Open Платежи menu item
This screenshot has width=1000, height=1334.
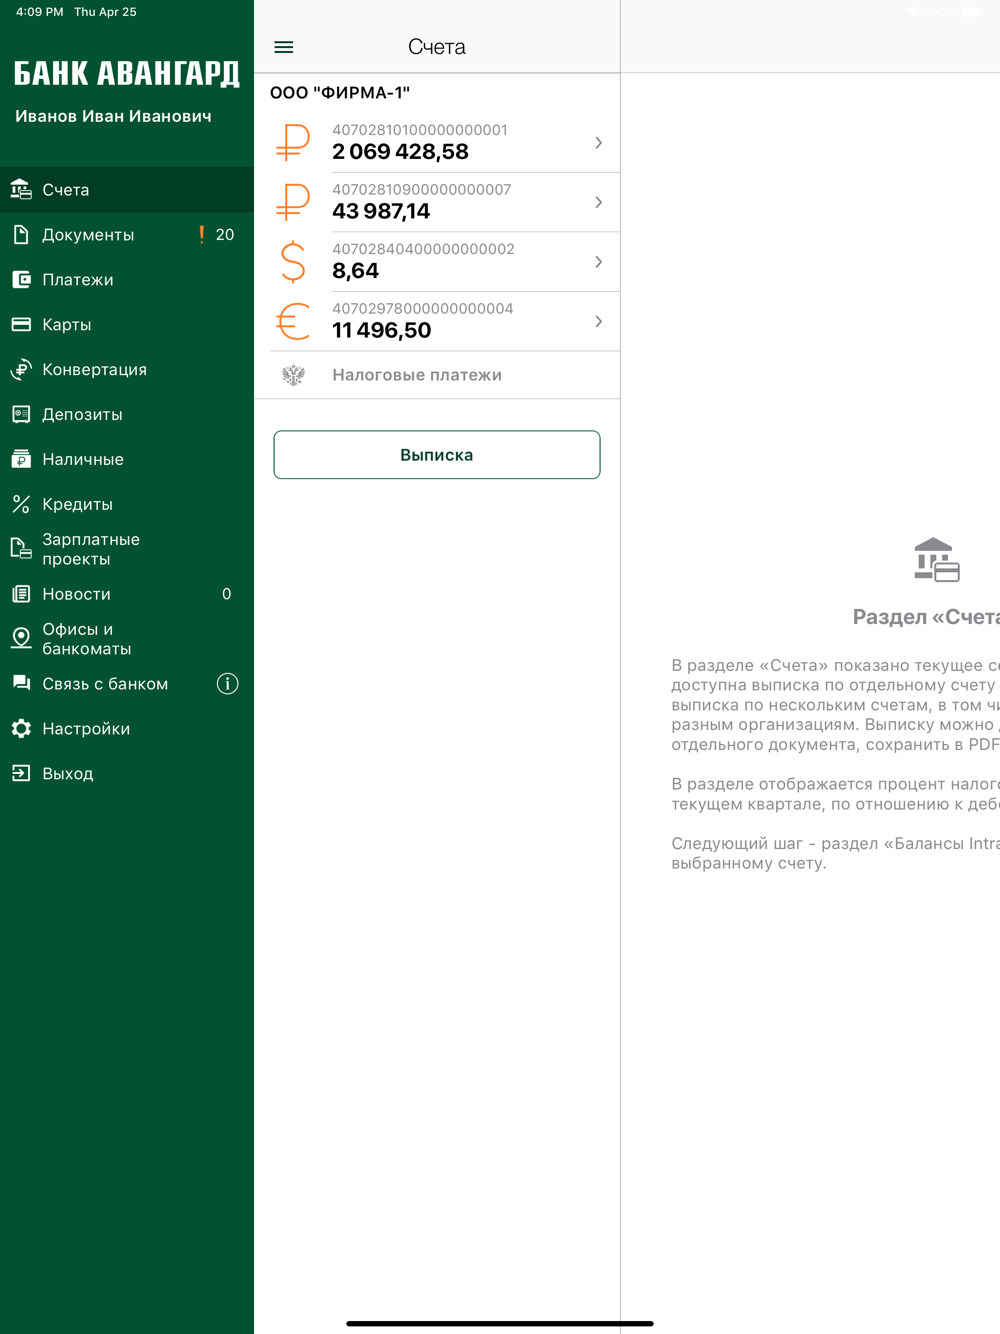(x=127, y=279)
